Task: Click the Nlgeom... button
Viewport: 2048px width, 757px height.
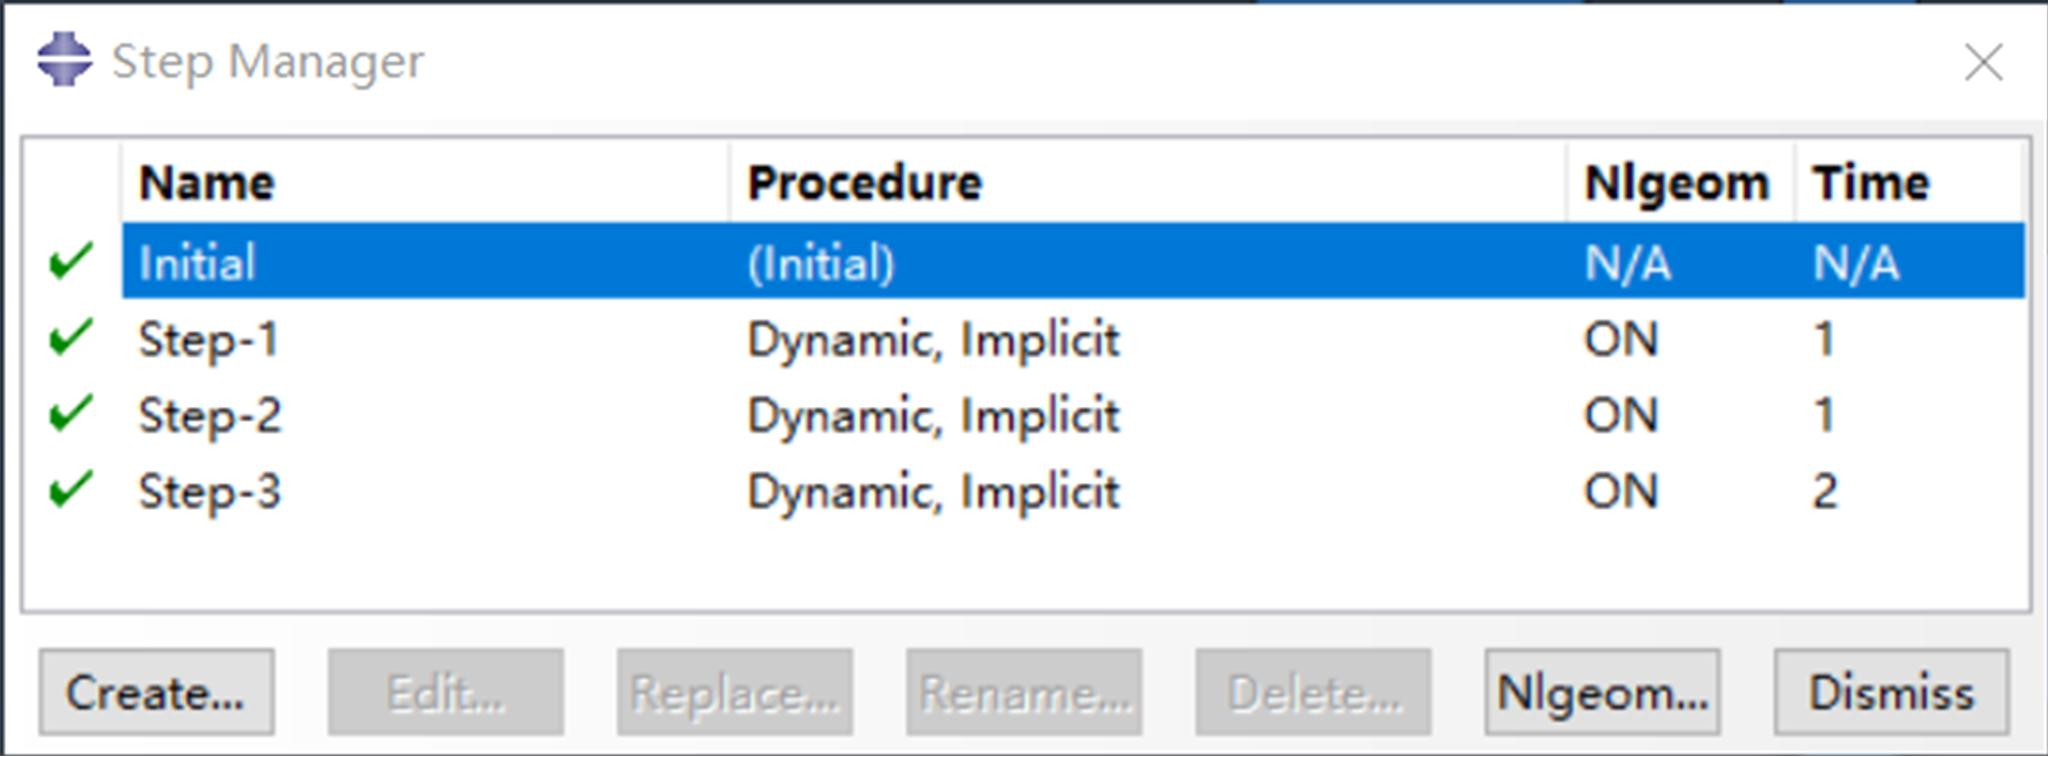Action: pos(1602,692)
